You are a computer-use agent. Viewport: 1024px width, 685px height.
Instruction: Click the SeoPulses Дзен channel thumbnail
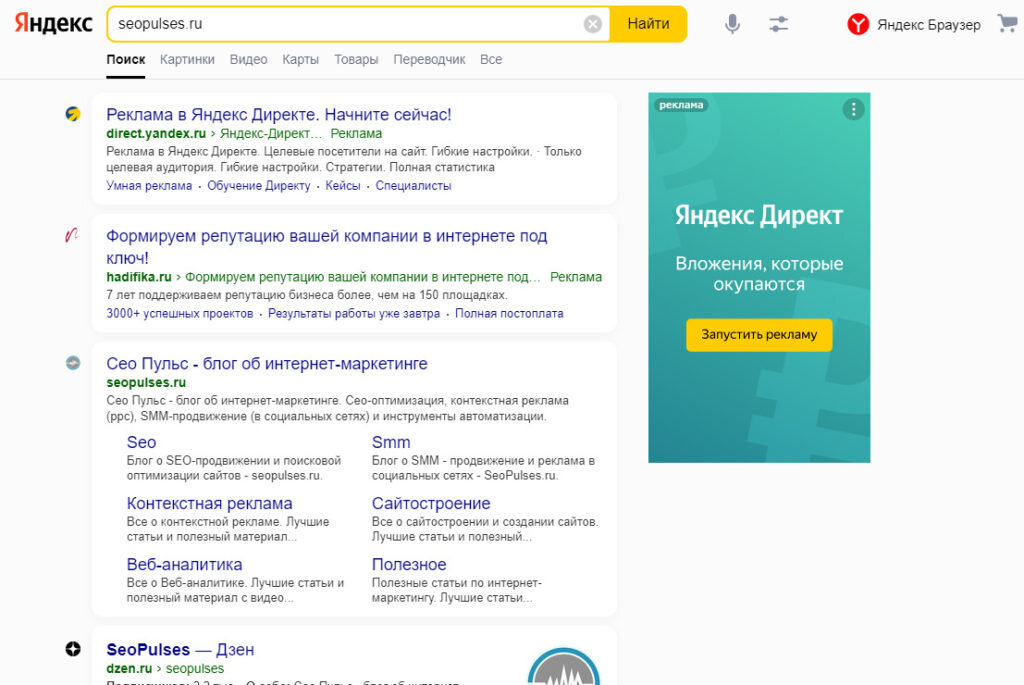(564, 666)
